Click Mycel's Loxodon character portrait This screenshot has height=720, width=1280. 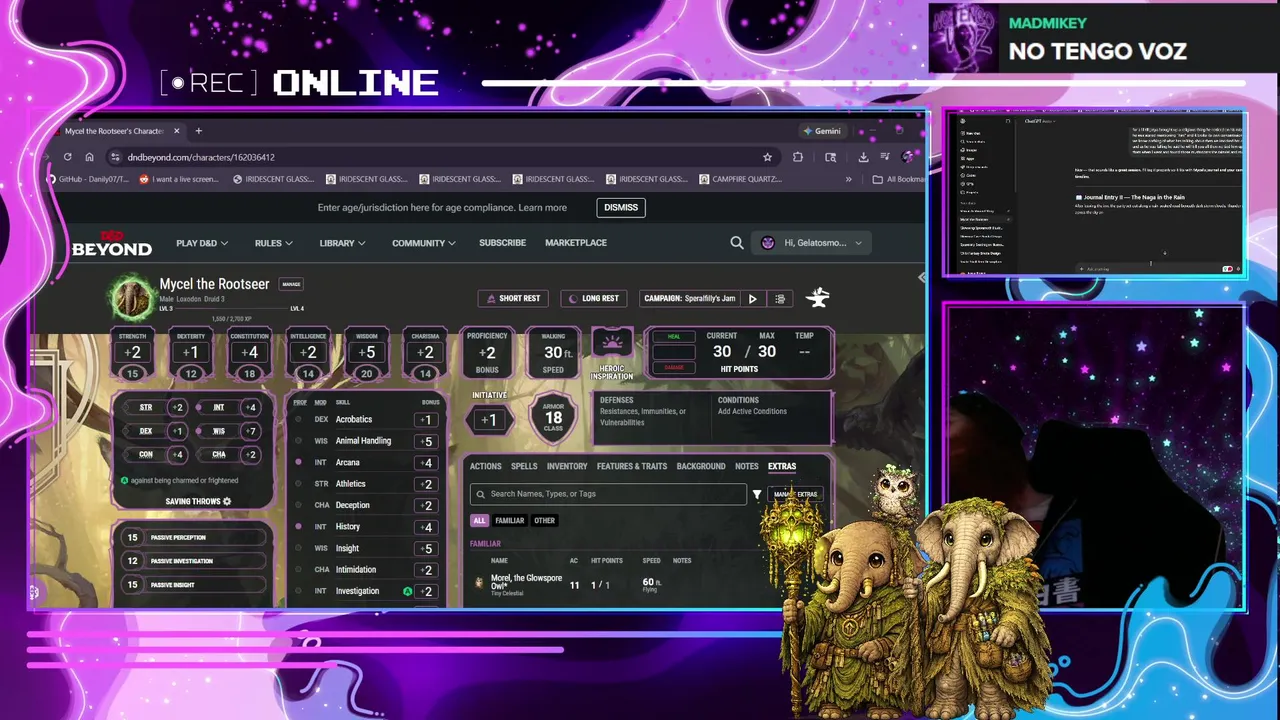point(131,298)
